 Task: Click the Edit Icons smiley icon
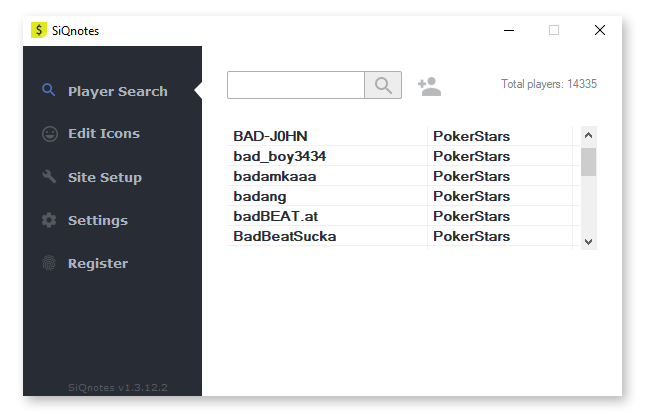[50, 134]
